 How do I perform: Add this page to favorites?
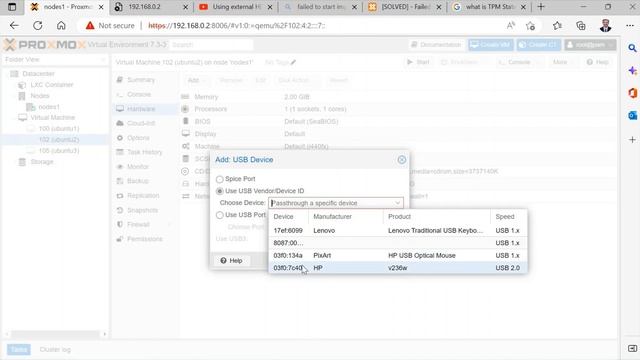coord(531,26)
